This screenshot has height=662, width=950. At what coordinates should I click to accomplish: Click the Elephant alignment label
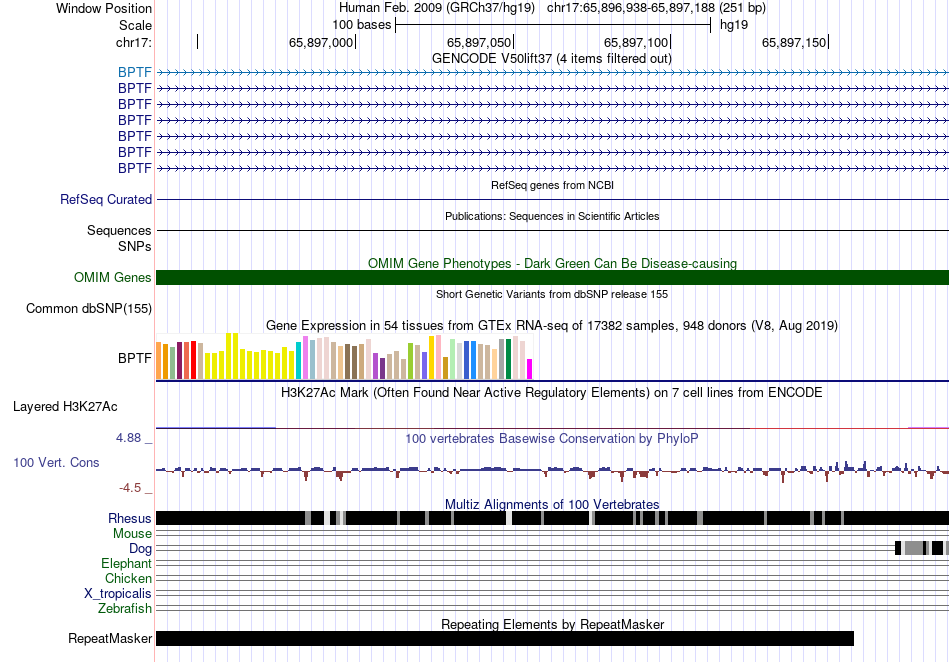coord(127,564)
